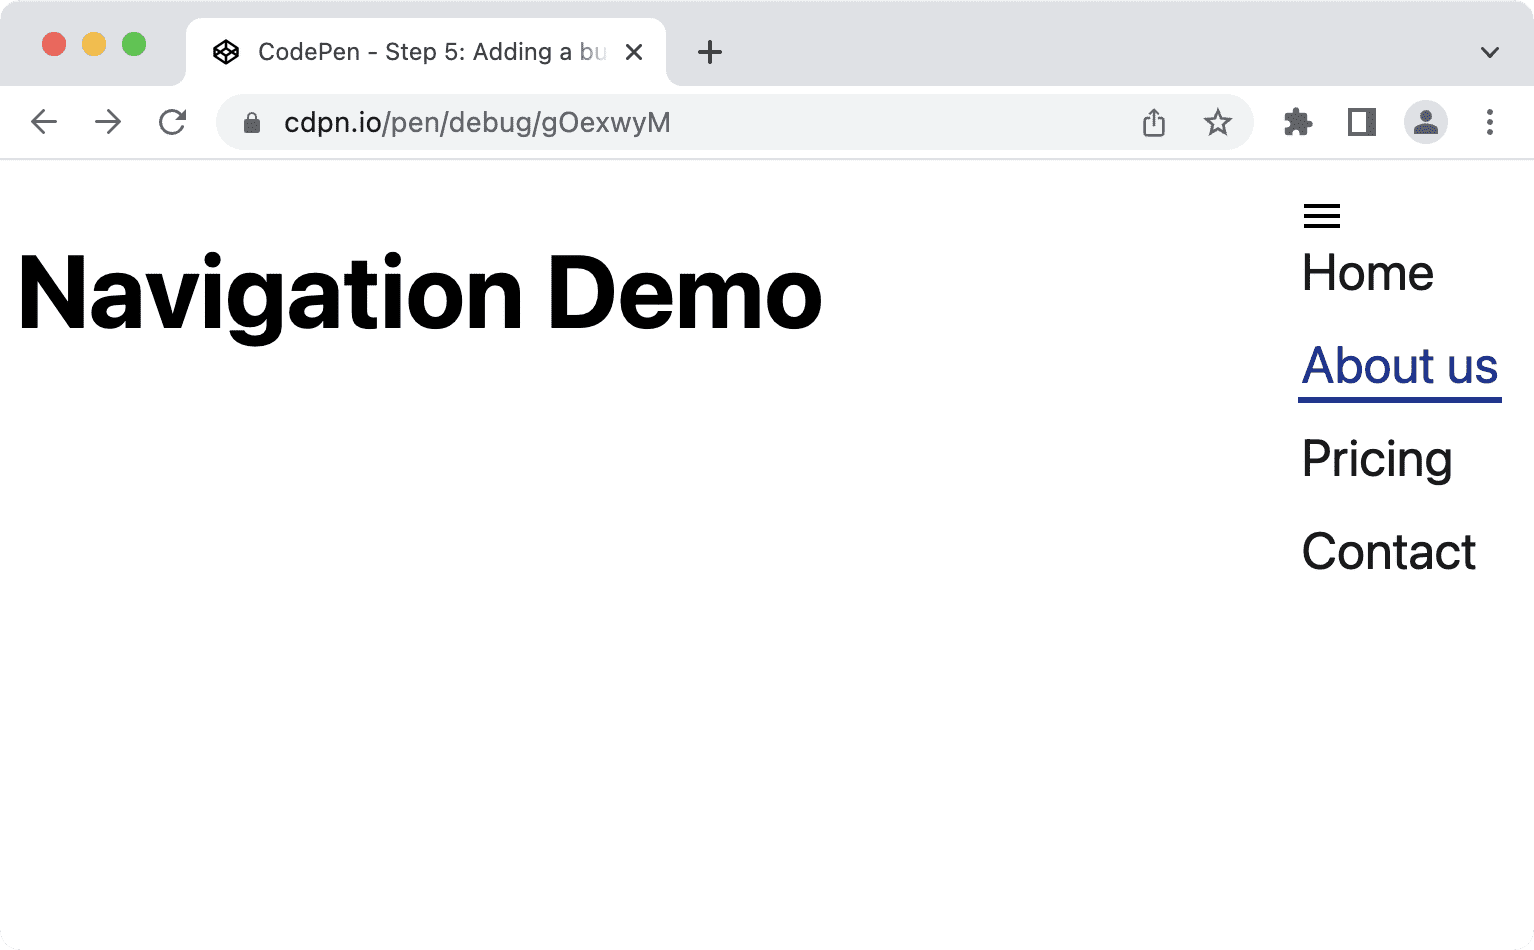Click the About us link
Screen dimensions: 1534x950
point(1399,366)
